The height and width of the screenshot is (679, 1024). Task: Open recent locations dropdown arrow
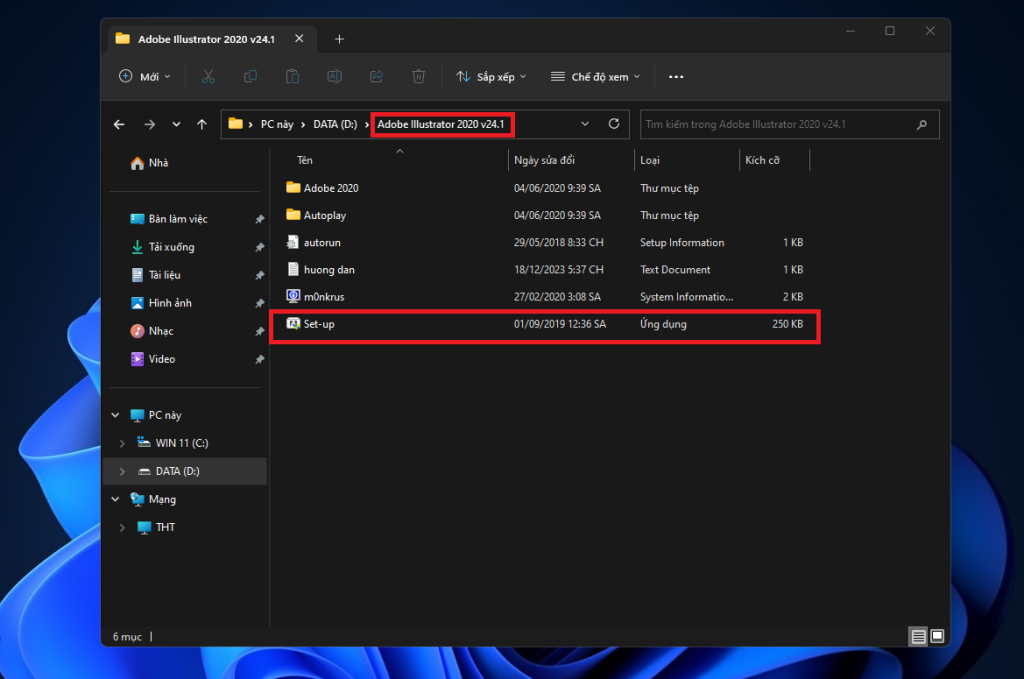(x=176, y=124)
